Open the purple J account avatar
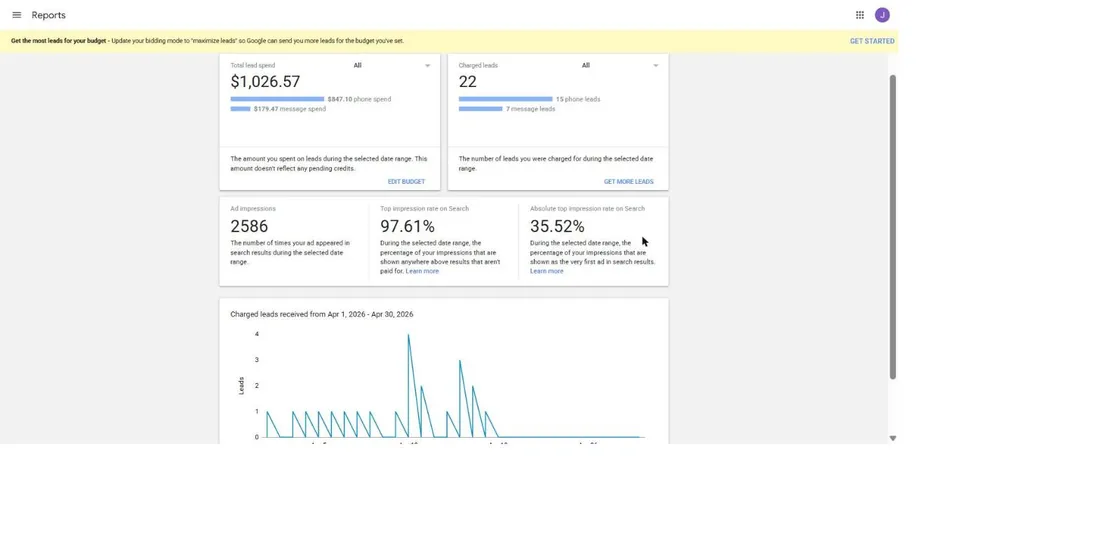The image size is (1100, 543). tap(882, 15)
